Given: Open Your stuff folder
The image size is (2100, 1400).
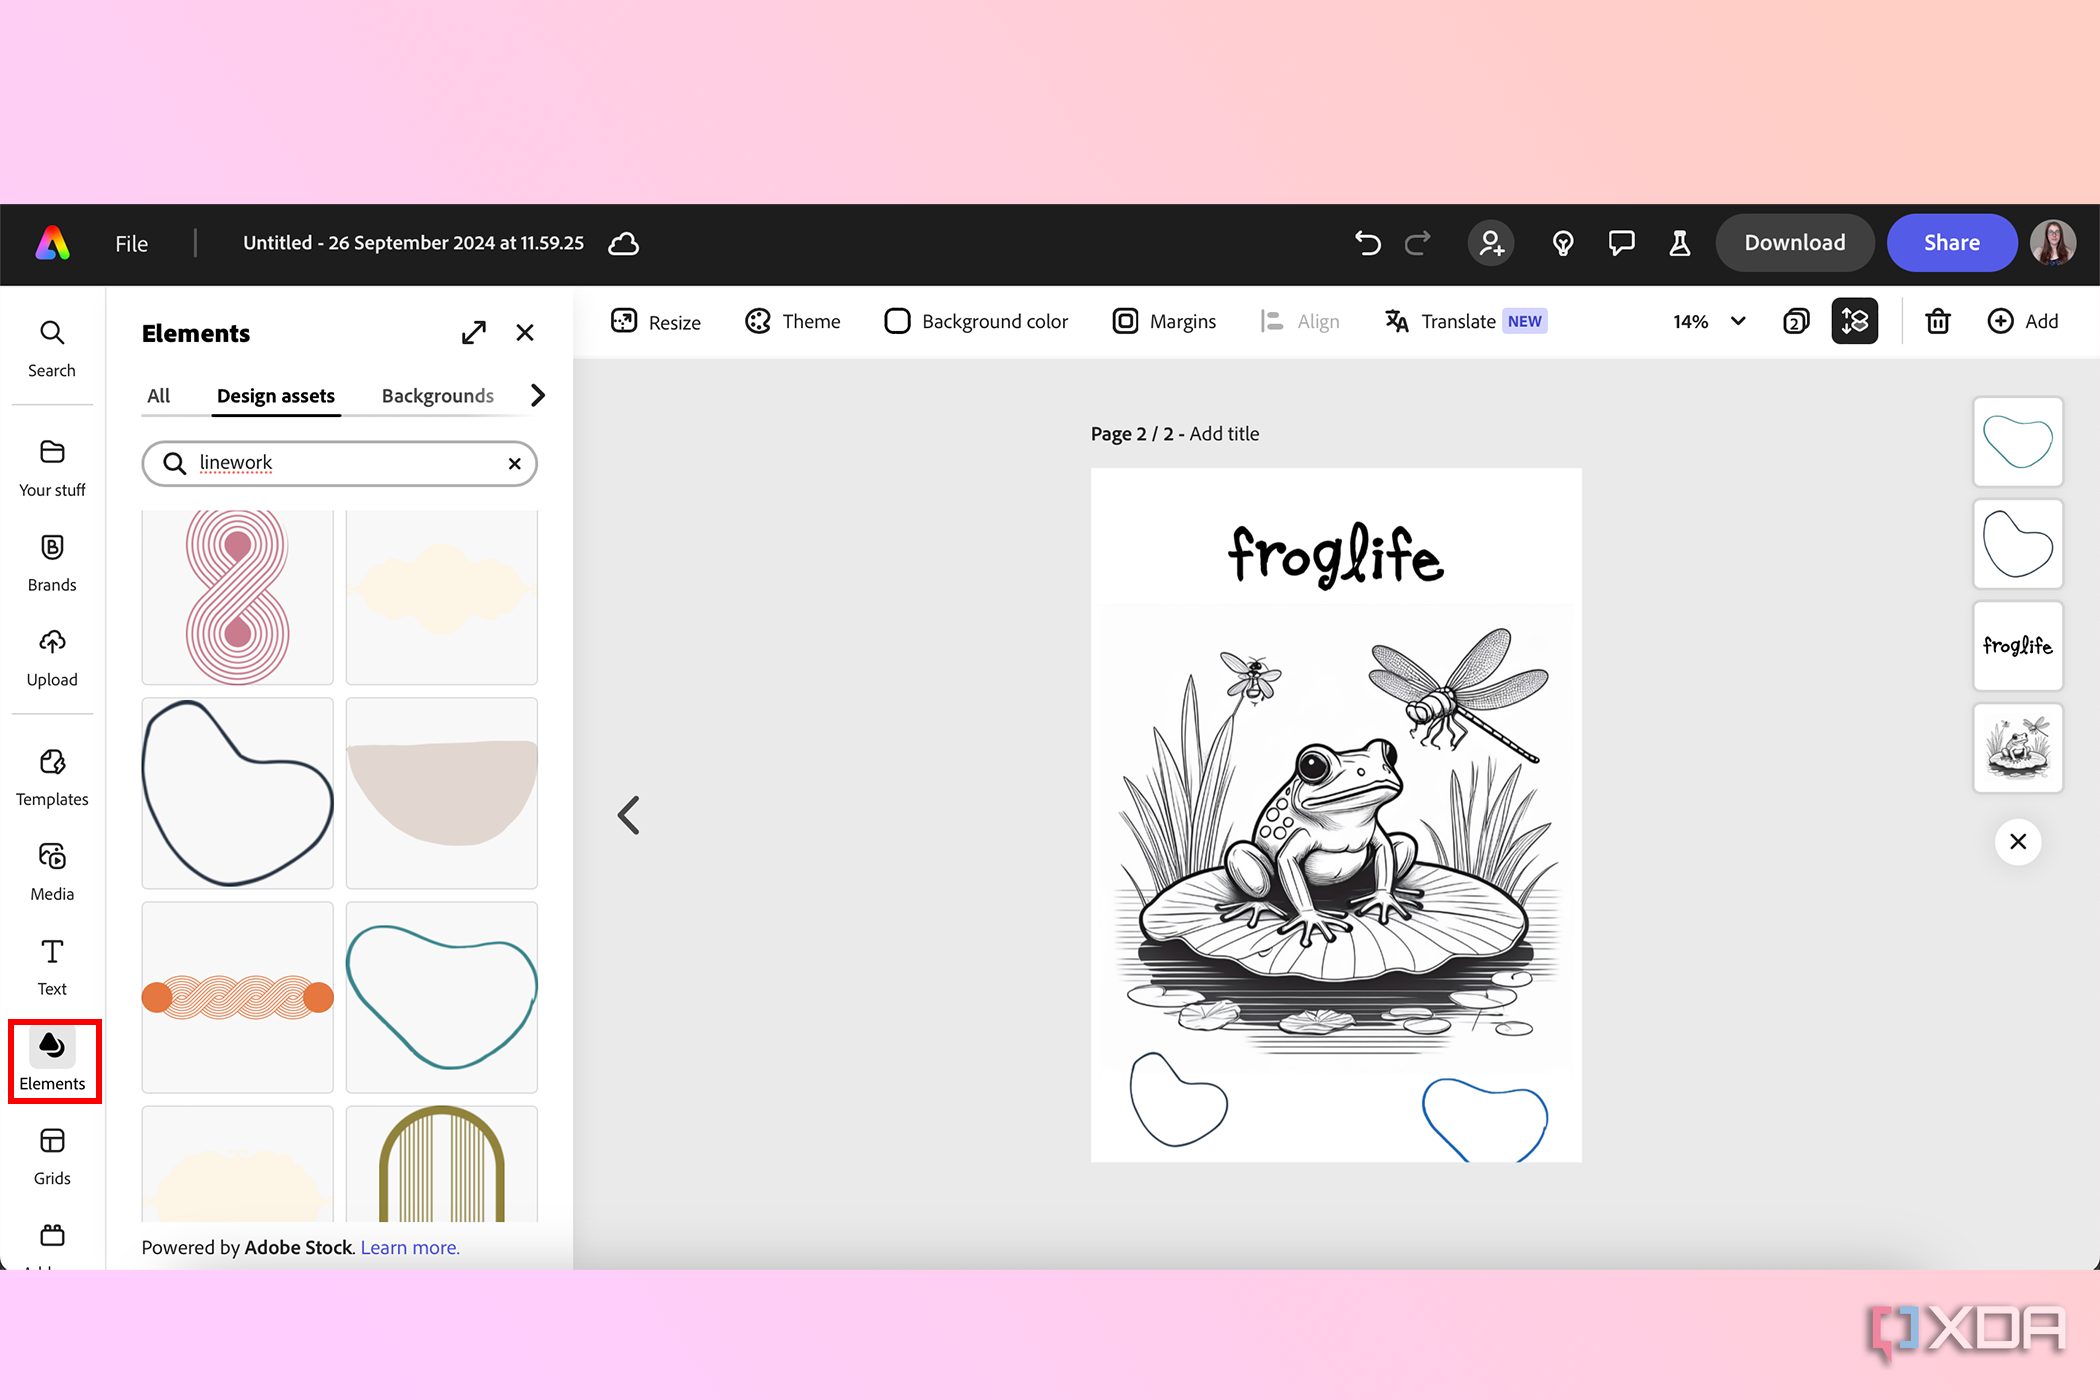Looking at the screenshot, I should [x=52, y=468].
